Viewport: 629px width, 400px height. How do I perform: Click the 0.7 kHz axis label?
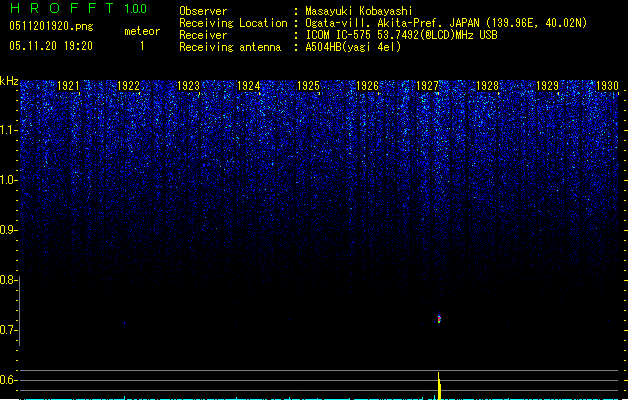point(8,330)
